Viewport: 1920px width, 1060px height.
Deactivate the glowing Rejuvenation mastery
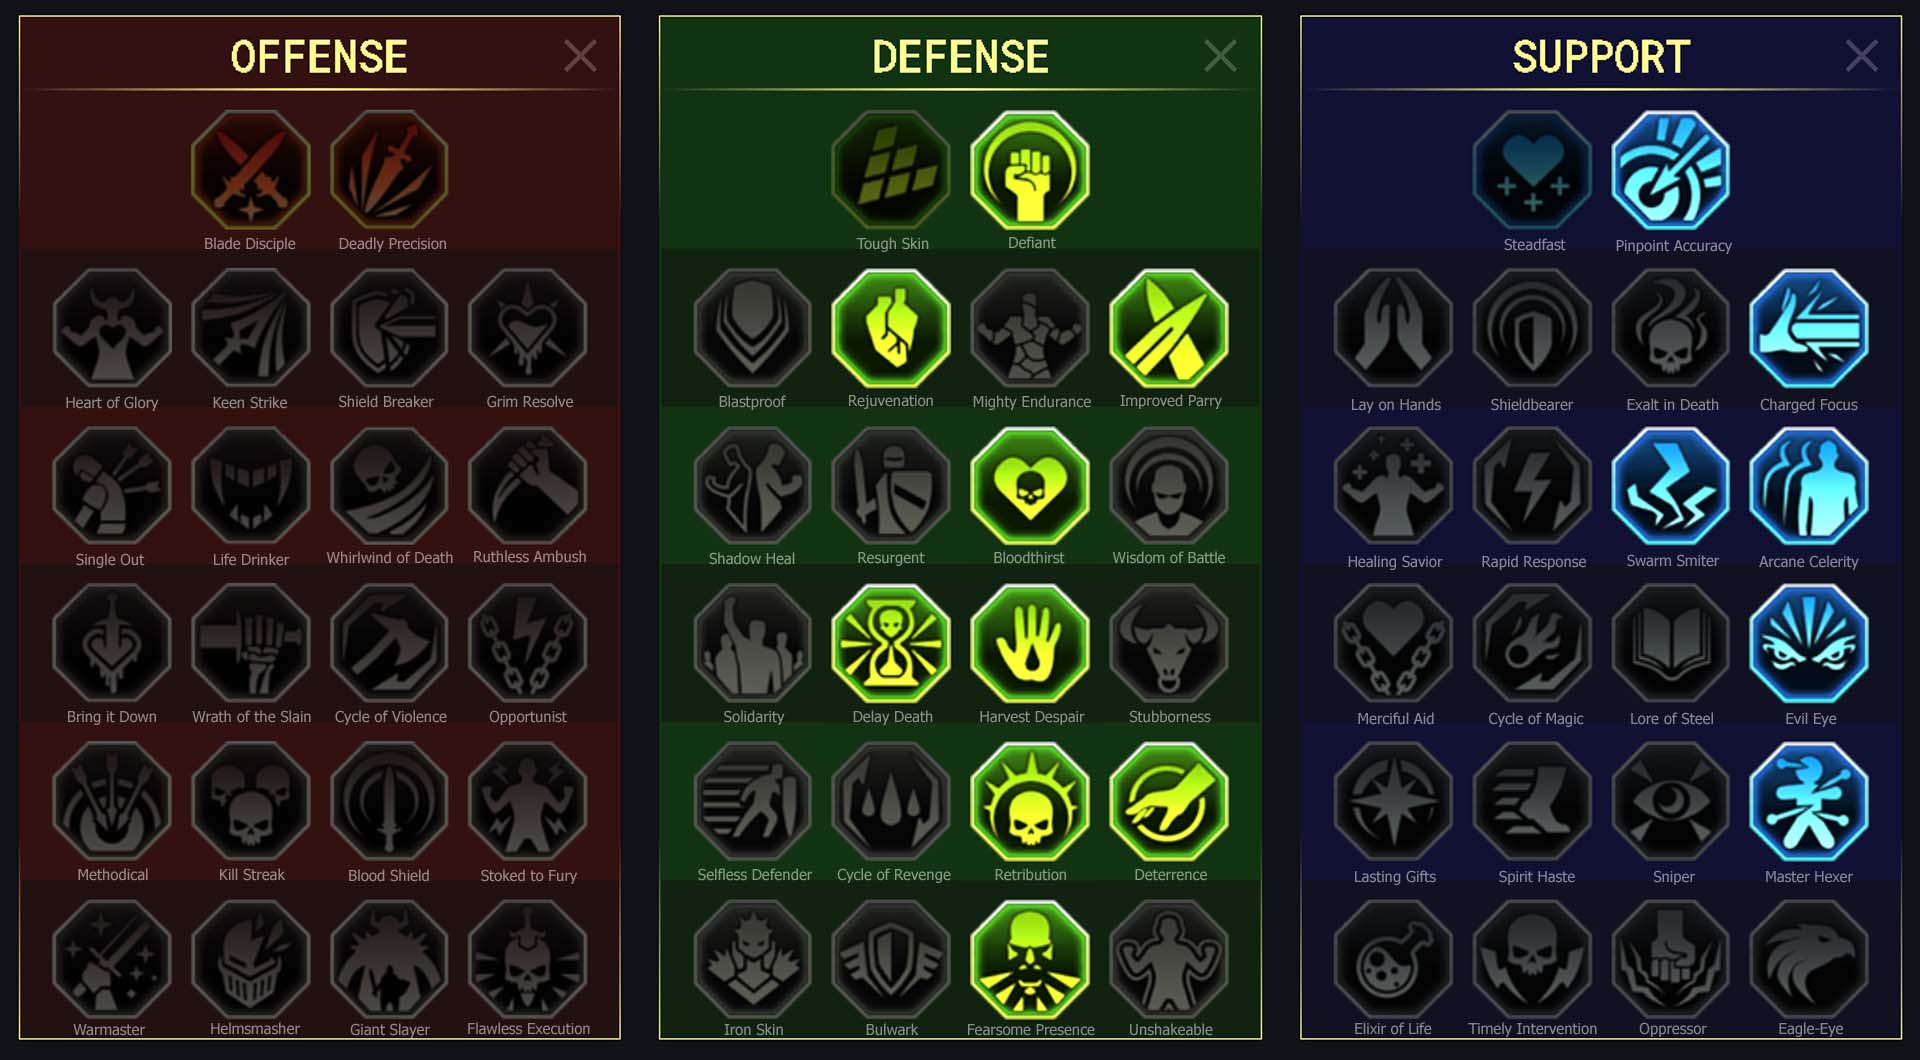click(x=891, y=328)
